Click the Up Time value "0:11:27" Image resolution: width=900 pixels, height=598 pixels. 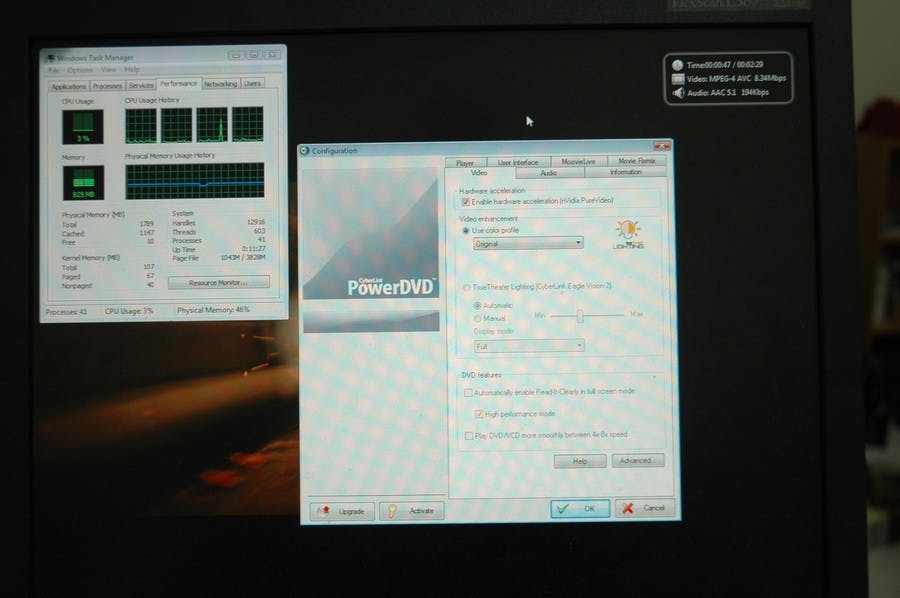(253, 249)
